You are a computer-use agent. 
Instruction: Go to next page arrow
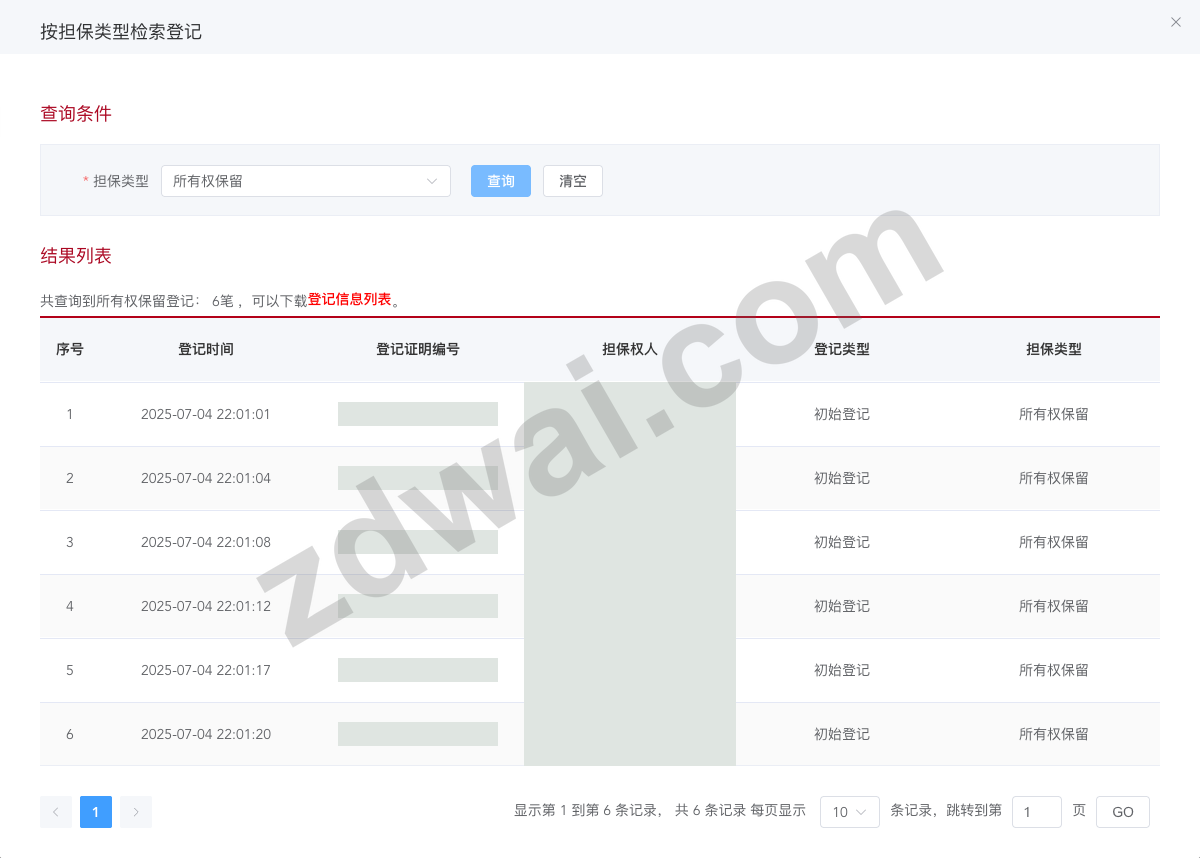pos(136,812)
